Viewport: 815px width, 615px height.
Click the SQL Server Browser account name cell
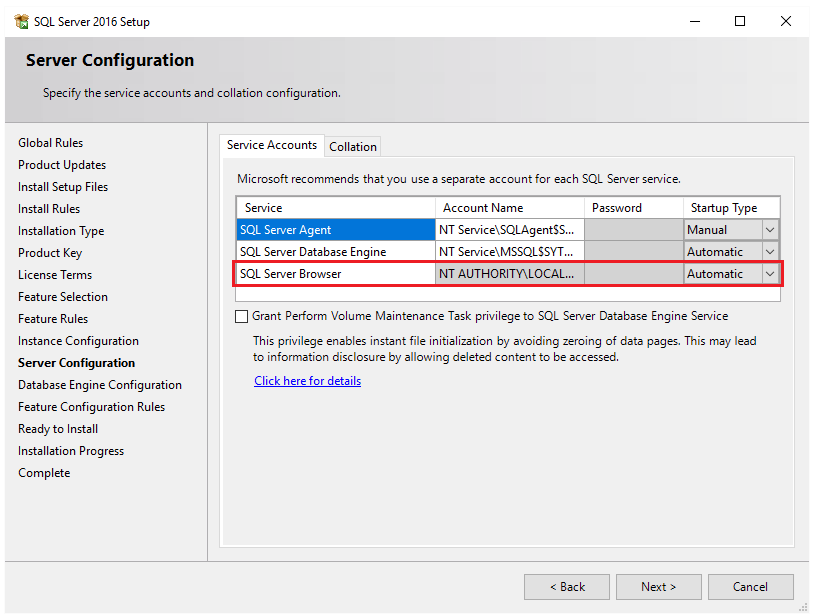pyautogui.click(x=509, y=274)
